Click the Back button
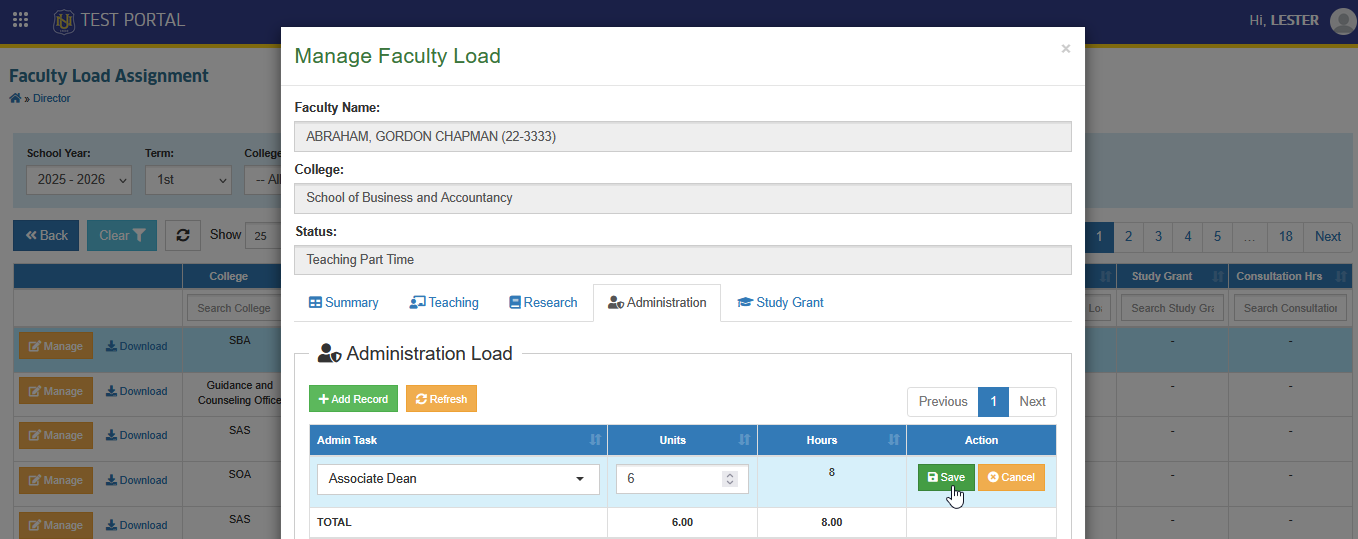 46,236
